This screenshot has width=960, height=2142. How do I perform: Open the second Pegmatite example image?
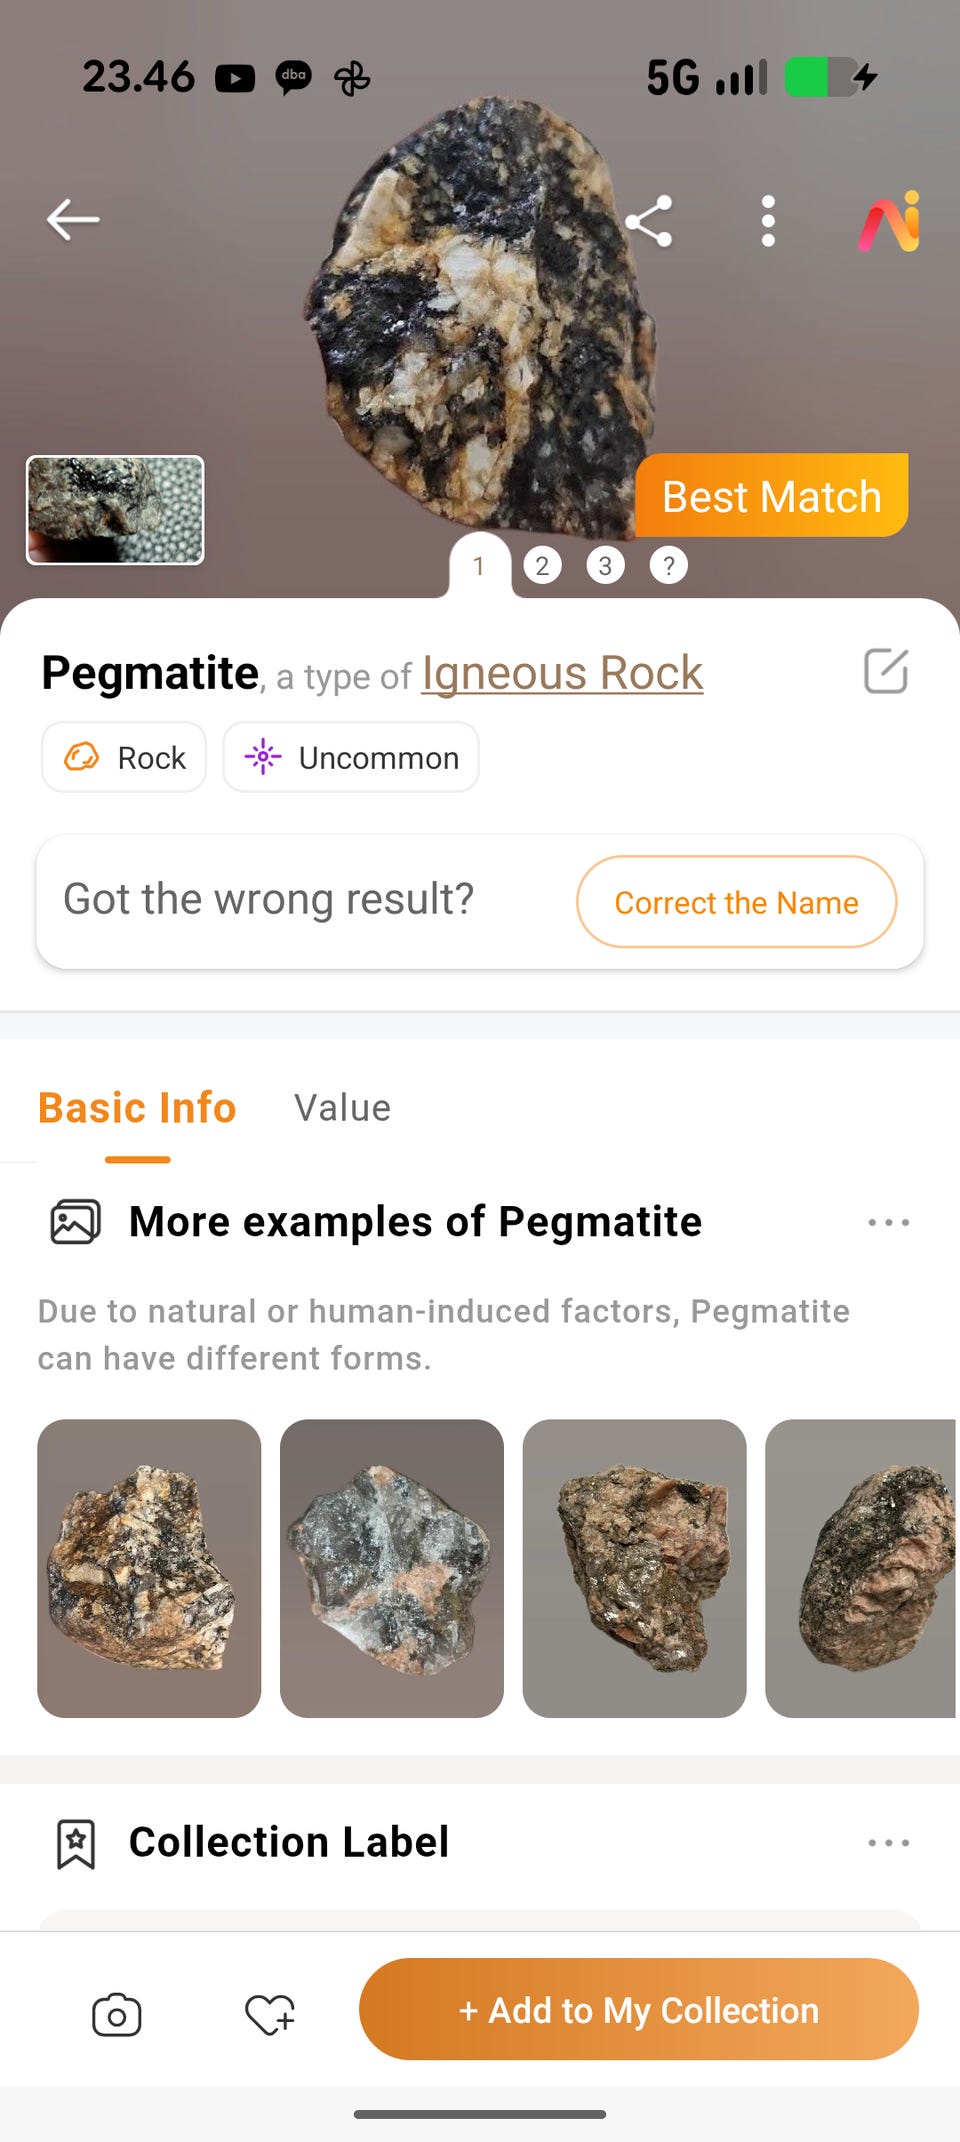pyautogui.click(x=392, y=1568)
